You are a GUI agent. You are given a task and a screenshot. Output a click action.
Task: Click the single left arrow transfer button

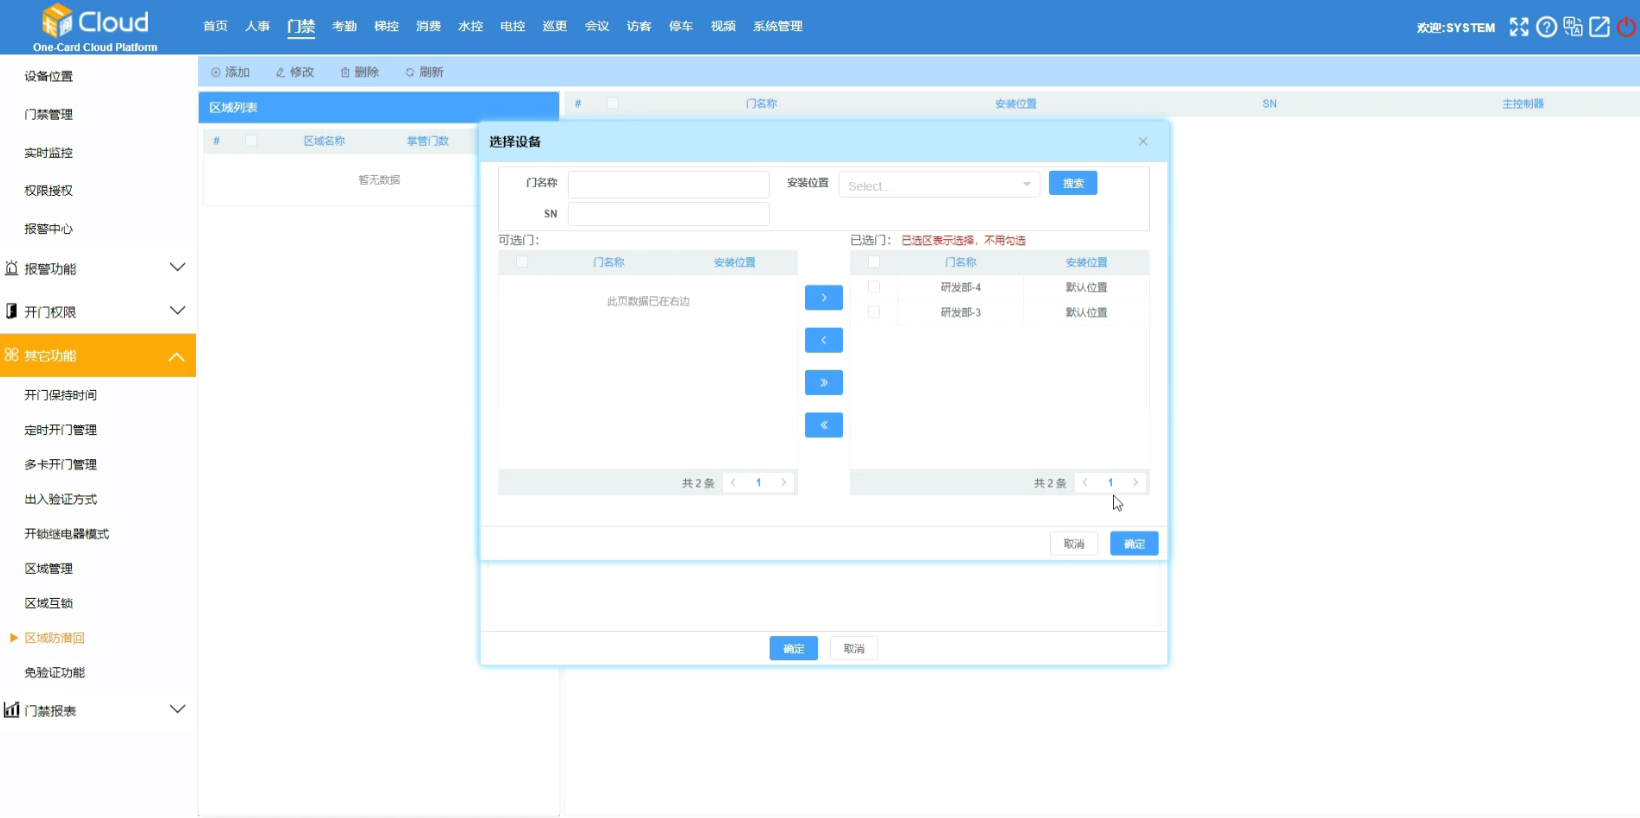[x=824, y=340]
